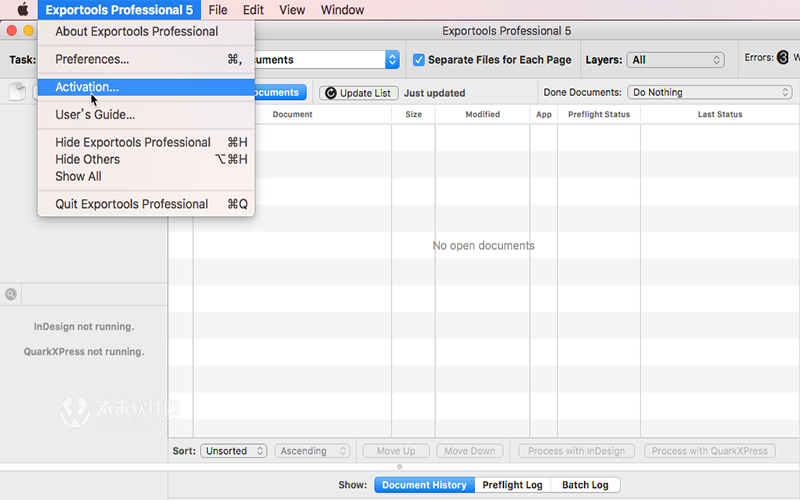The width and height of the screenshot is (800, 500).
Task: Click the errors count icon
Action: tap(783, 58)
